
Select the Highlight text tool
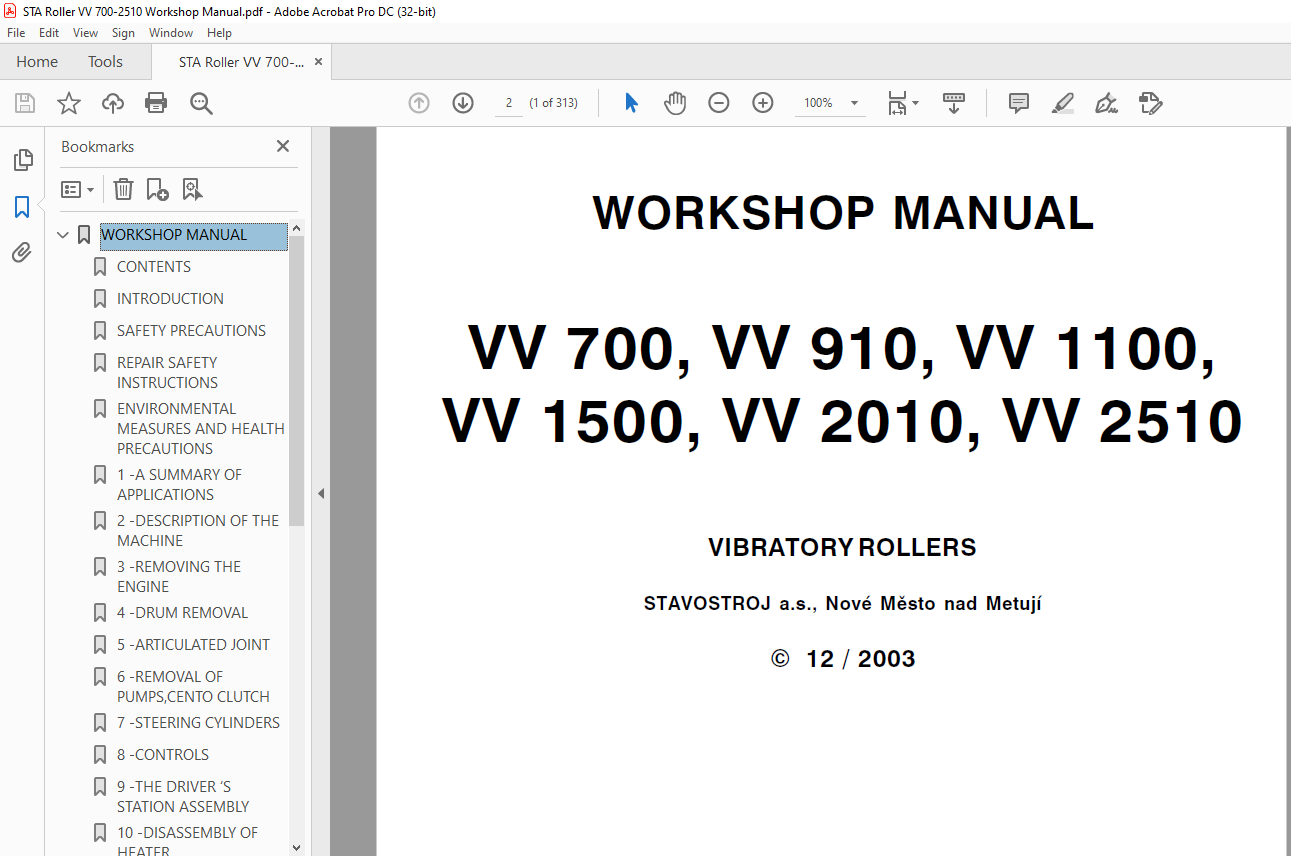(1062, 103)
